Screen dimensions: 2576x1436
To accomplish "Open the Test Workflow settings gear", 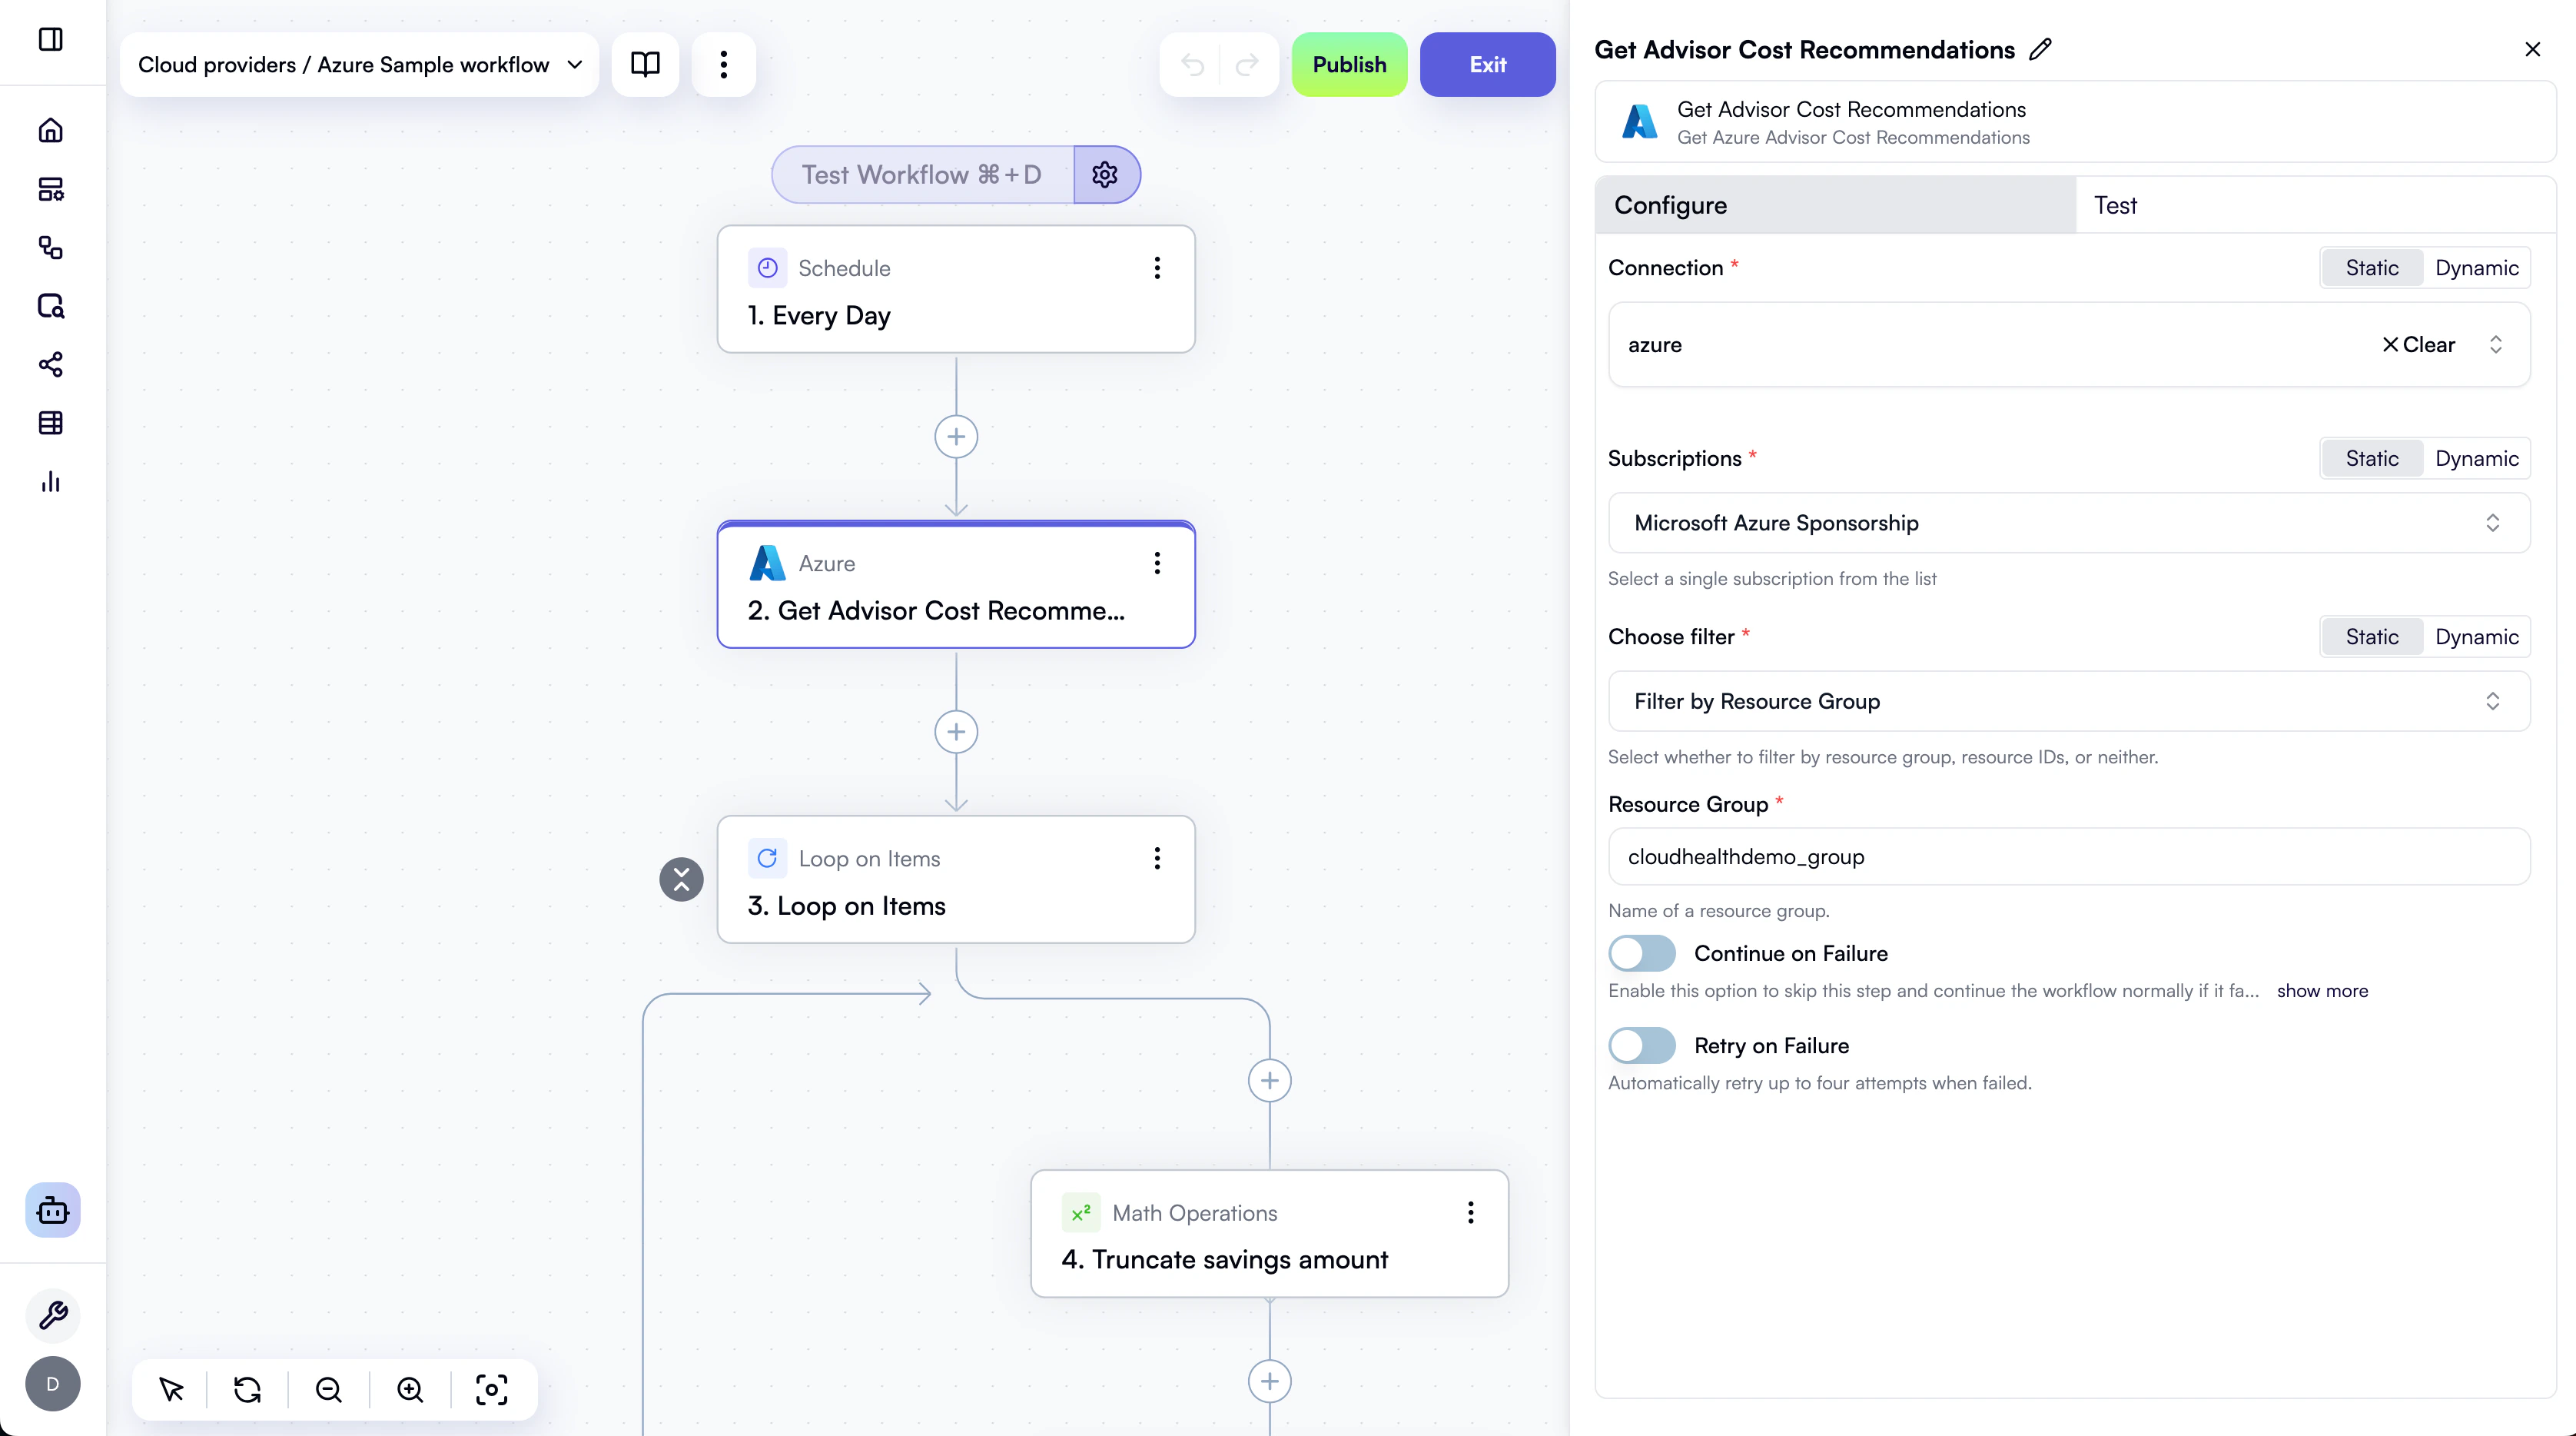I will pos(1106,174).
